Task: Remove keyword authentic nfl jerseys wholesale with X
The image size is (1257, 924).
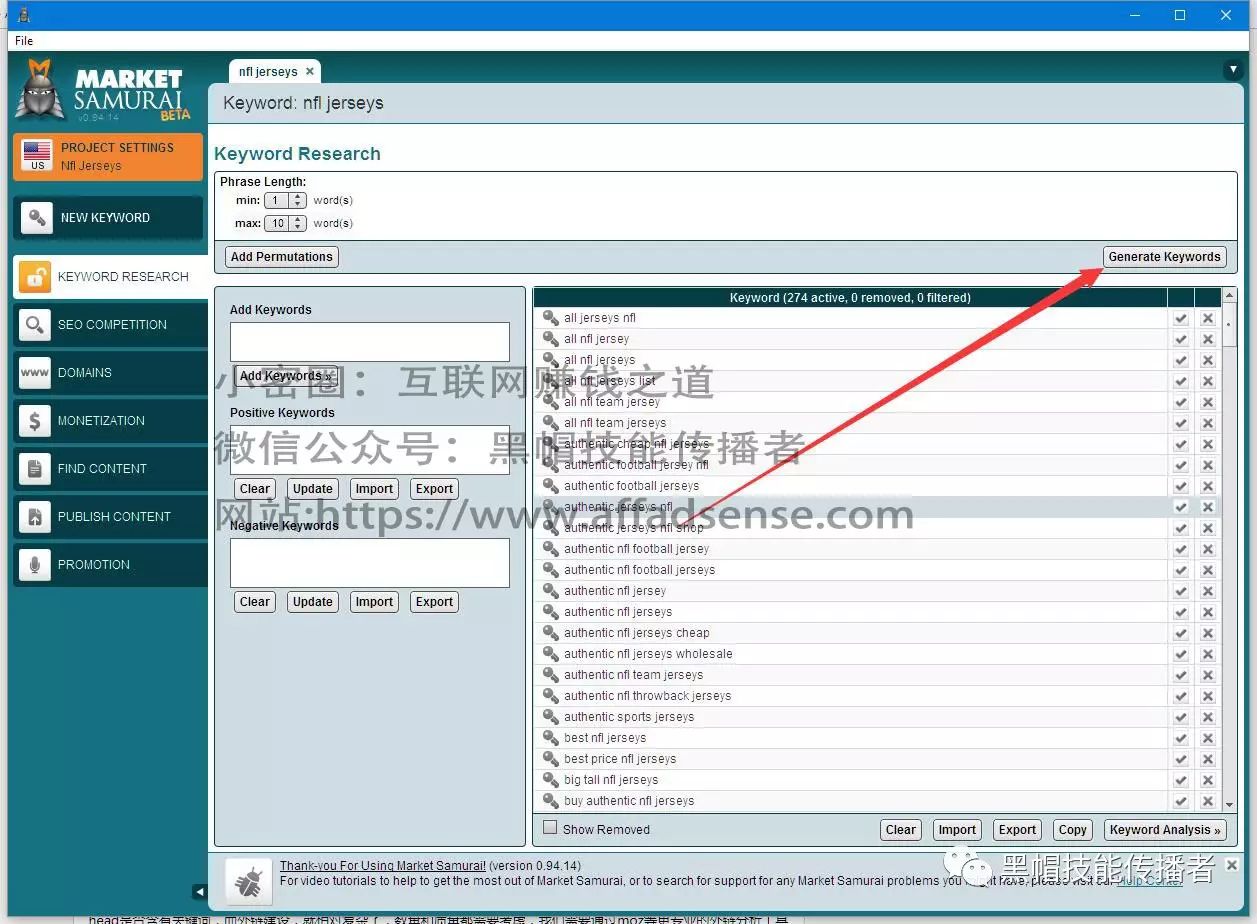Action: click(1208, 654)
